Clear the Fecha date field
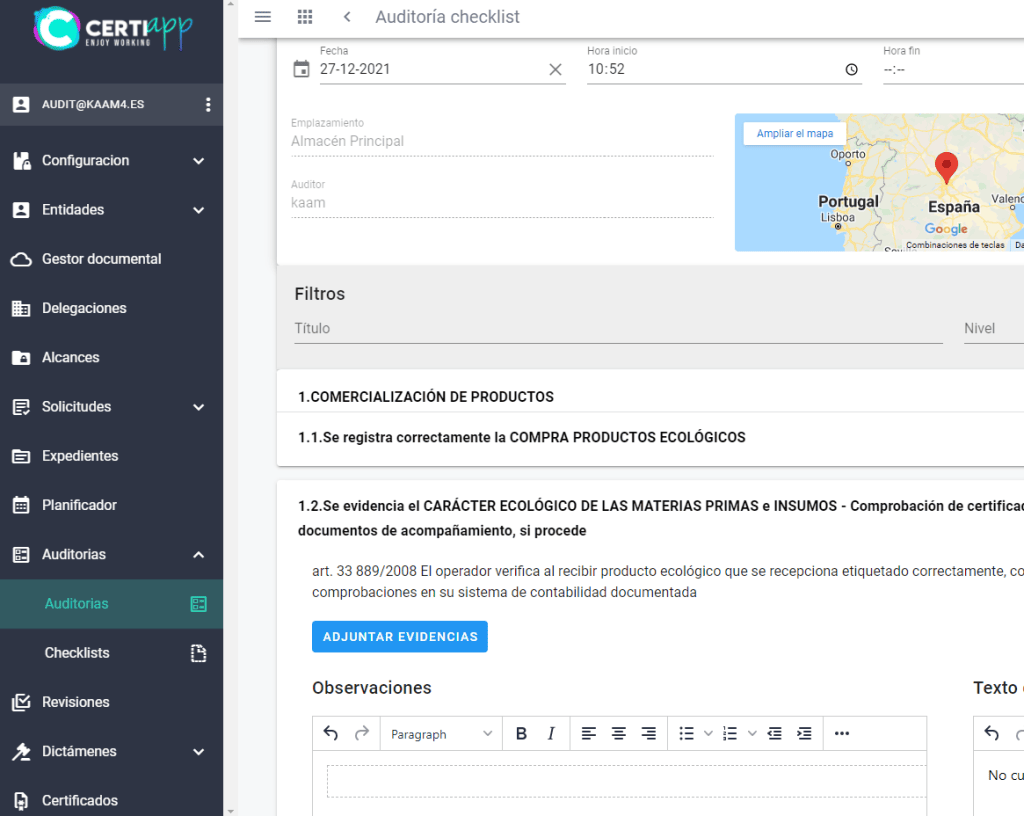Image resolution: width=1024 pixels, height=816 pixels. (x=555, y=69)
